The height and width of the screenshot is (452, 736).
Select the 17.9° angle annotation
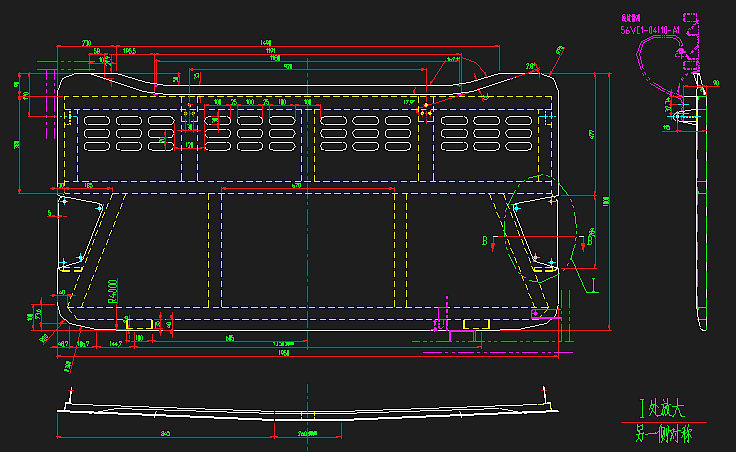(x=409, y=102)
